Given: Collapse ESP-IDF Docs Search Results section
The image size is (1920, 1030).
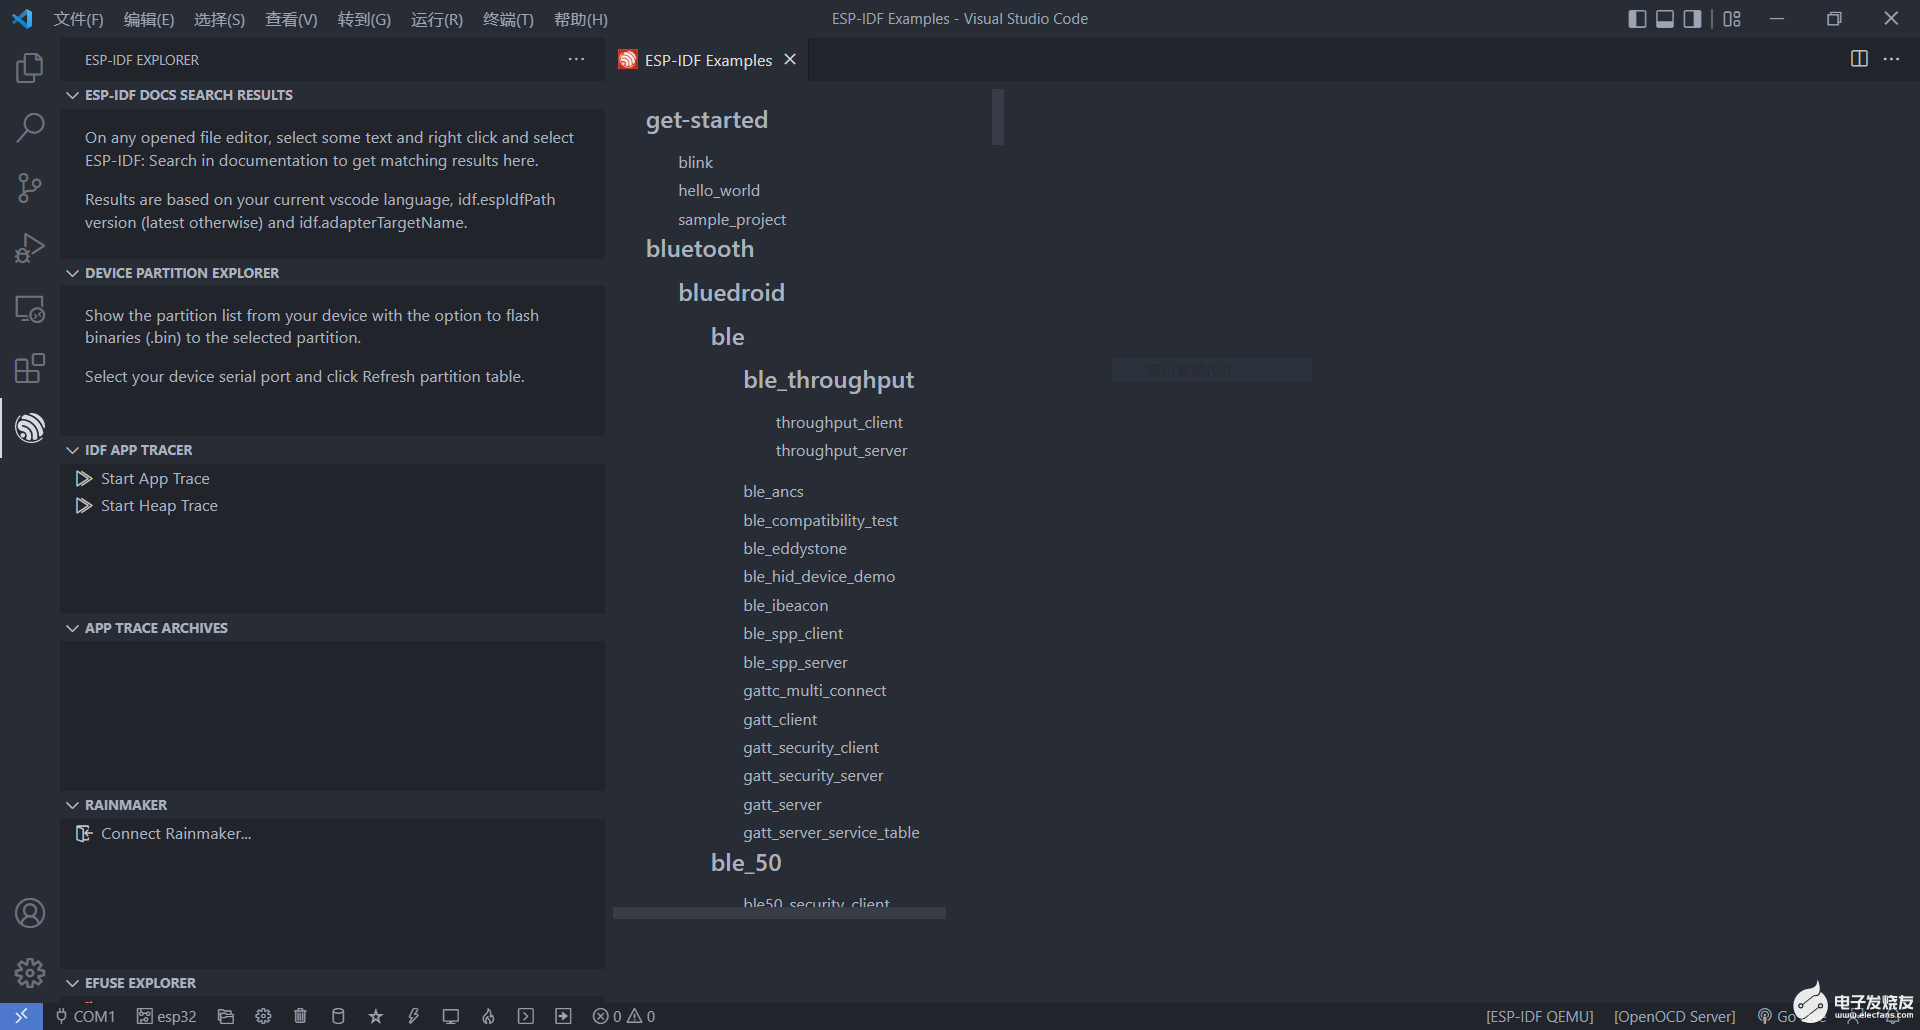Looking at the screenshot, I should pyautogui.click(x=332, y=95).
